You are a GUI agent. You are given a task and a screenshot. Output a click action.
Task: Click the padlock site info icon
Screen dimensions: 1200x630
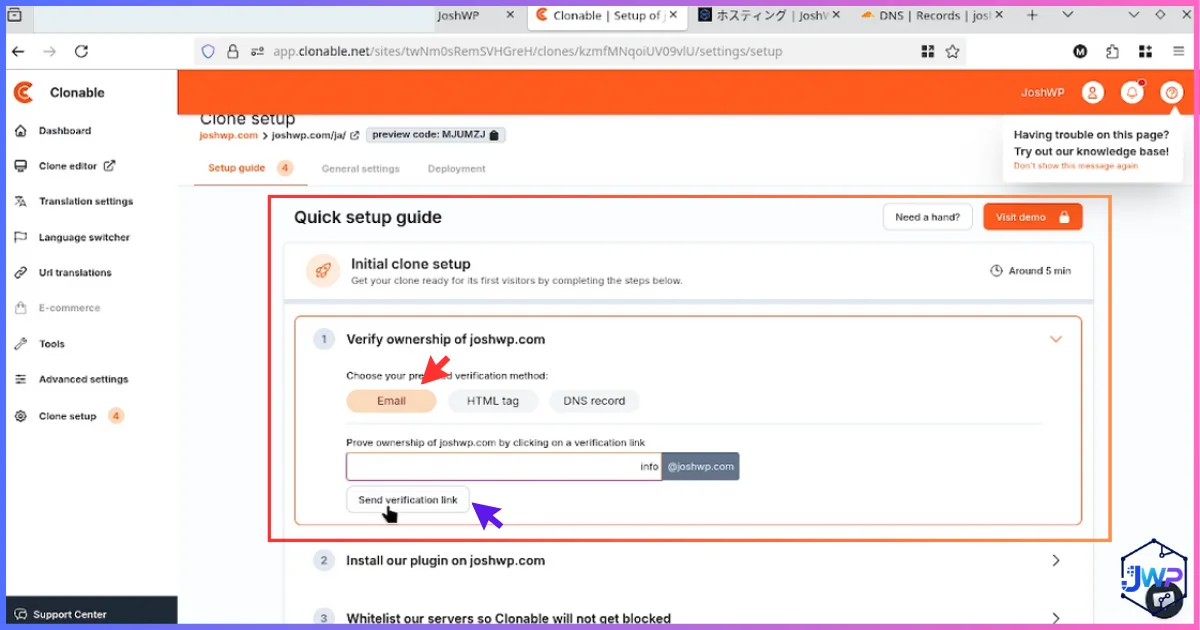coord(233,51)
